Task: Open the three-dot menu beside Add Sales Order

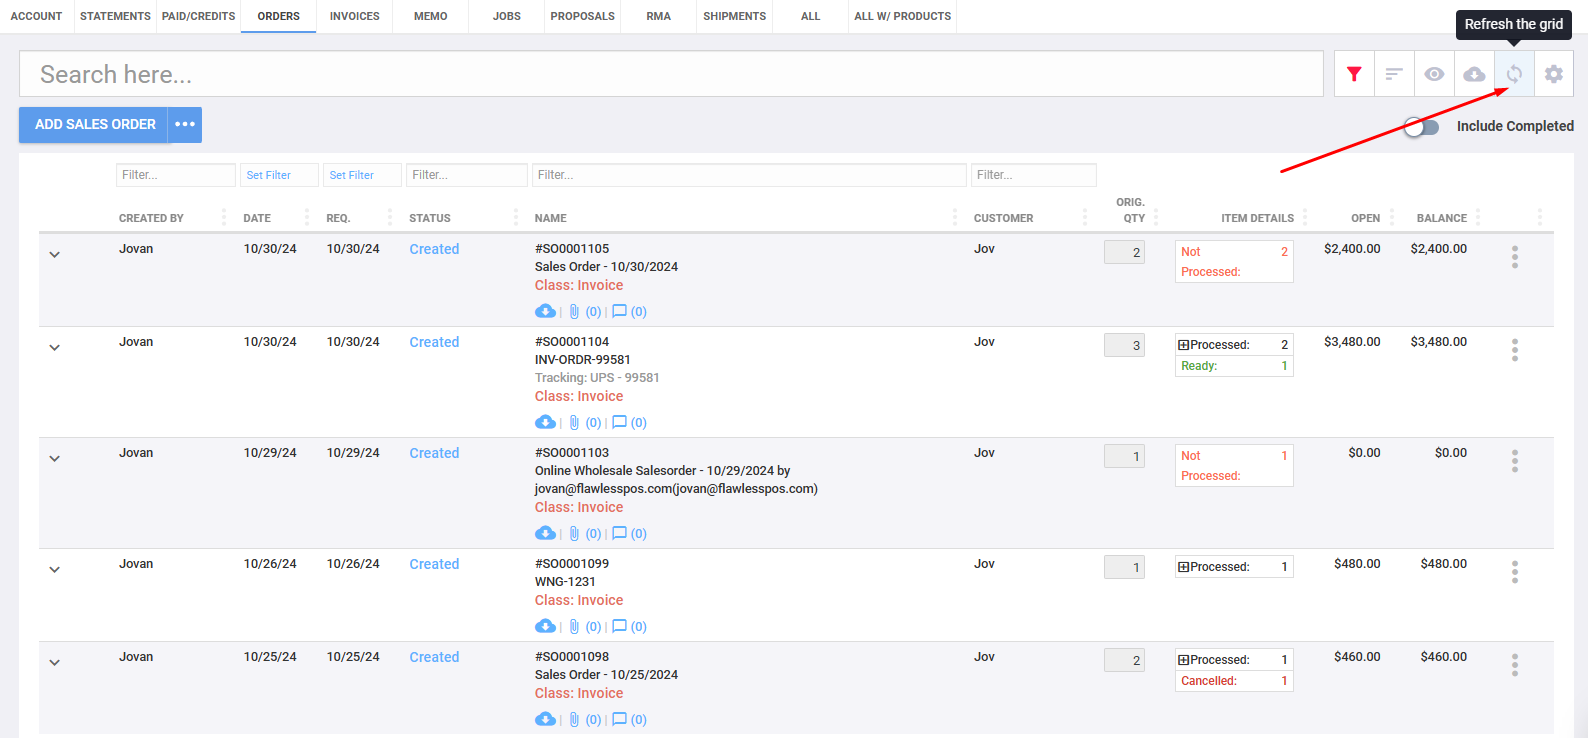Action: tap(185, 125)
